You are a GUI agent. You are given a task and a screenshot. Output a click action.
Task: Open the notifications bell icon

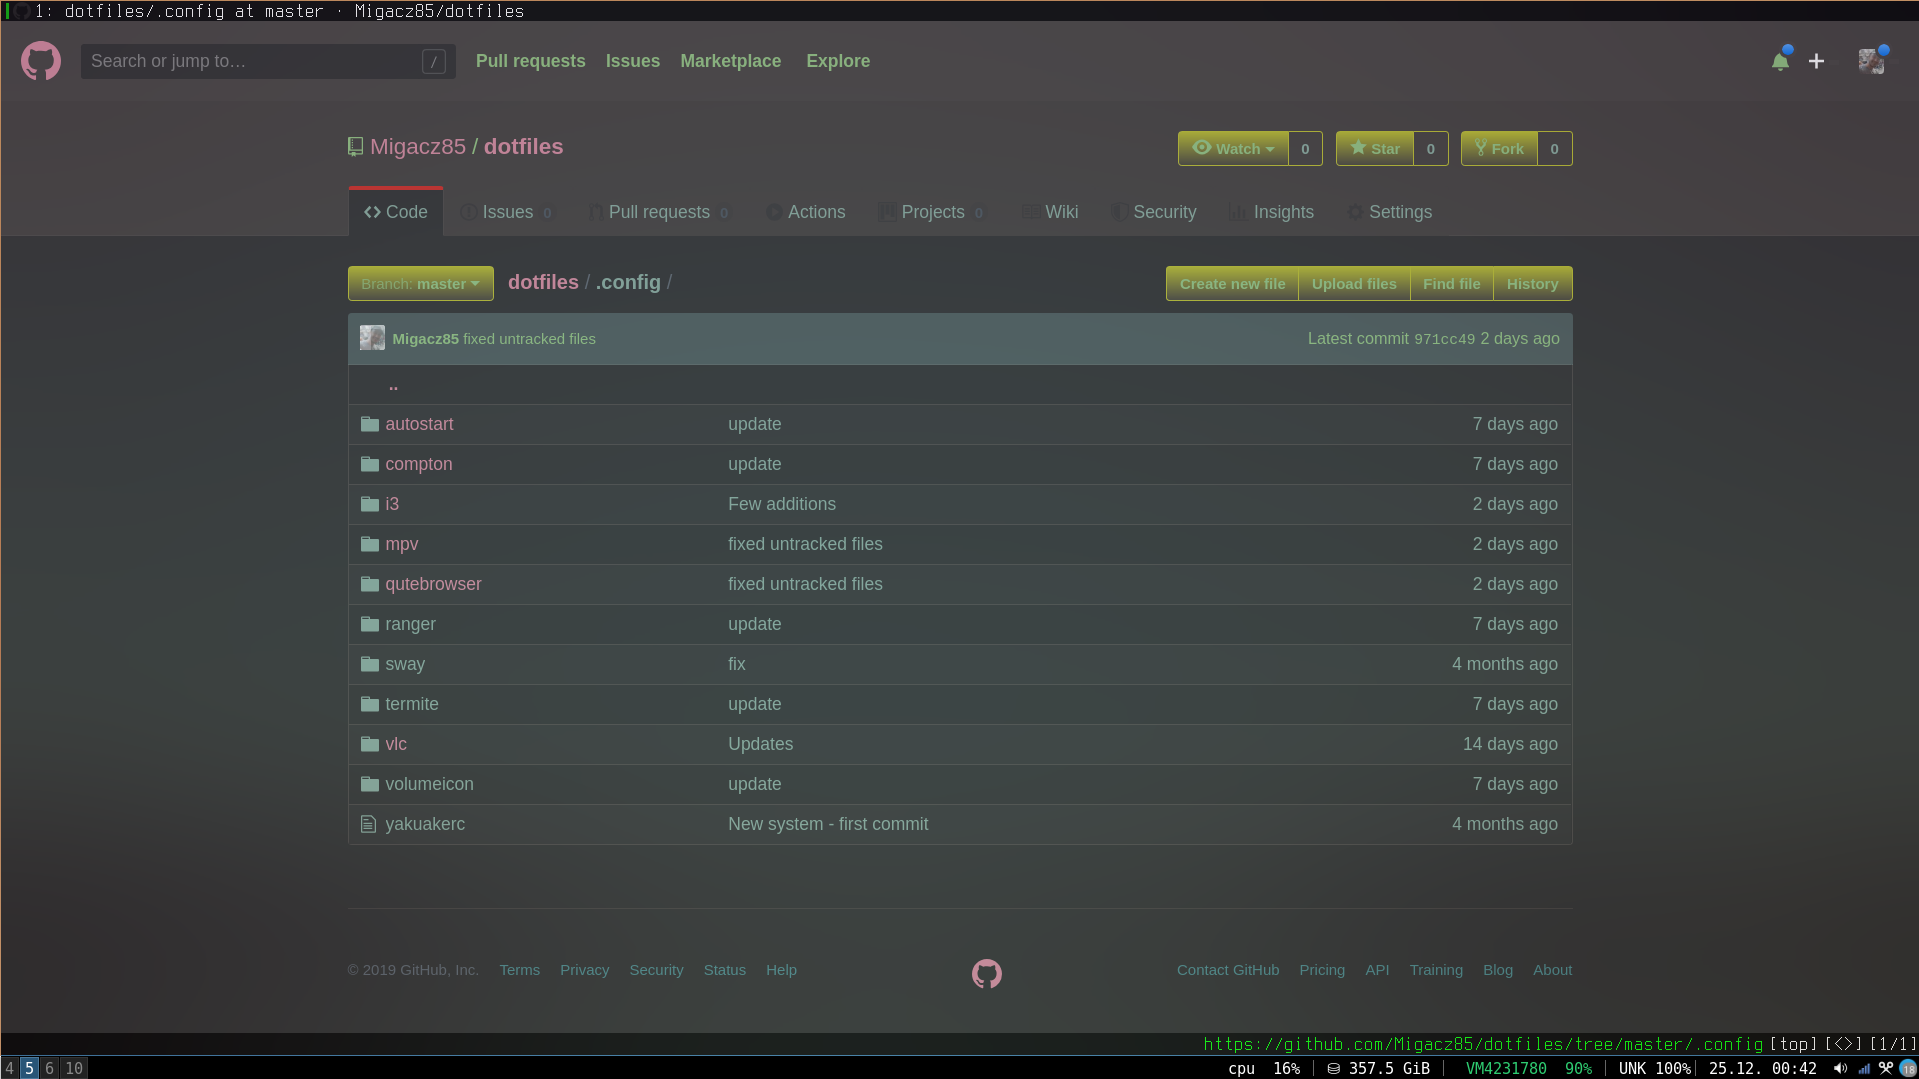pyautogui.click(x=1780, y=61)
